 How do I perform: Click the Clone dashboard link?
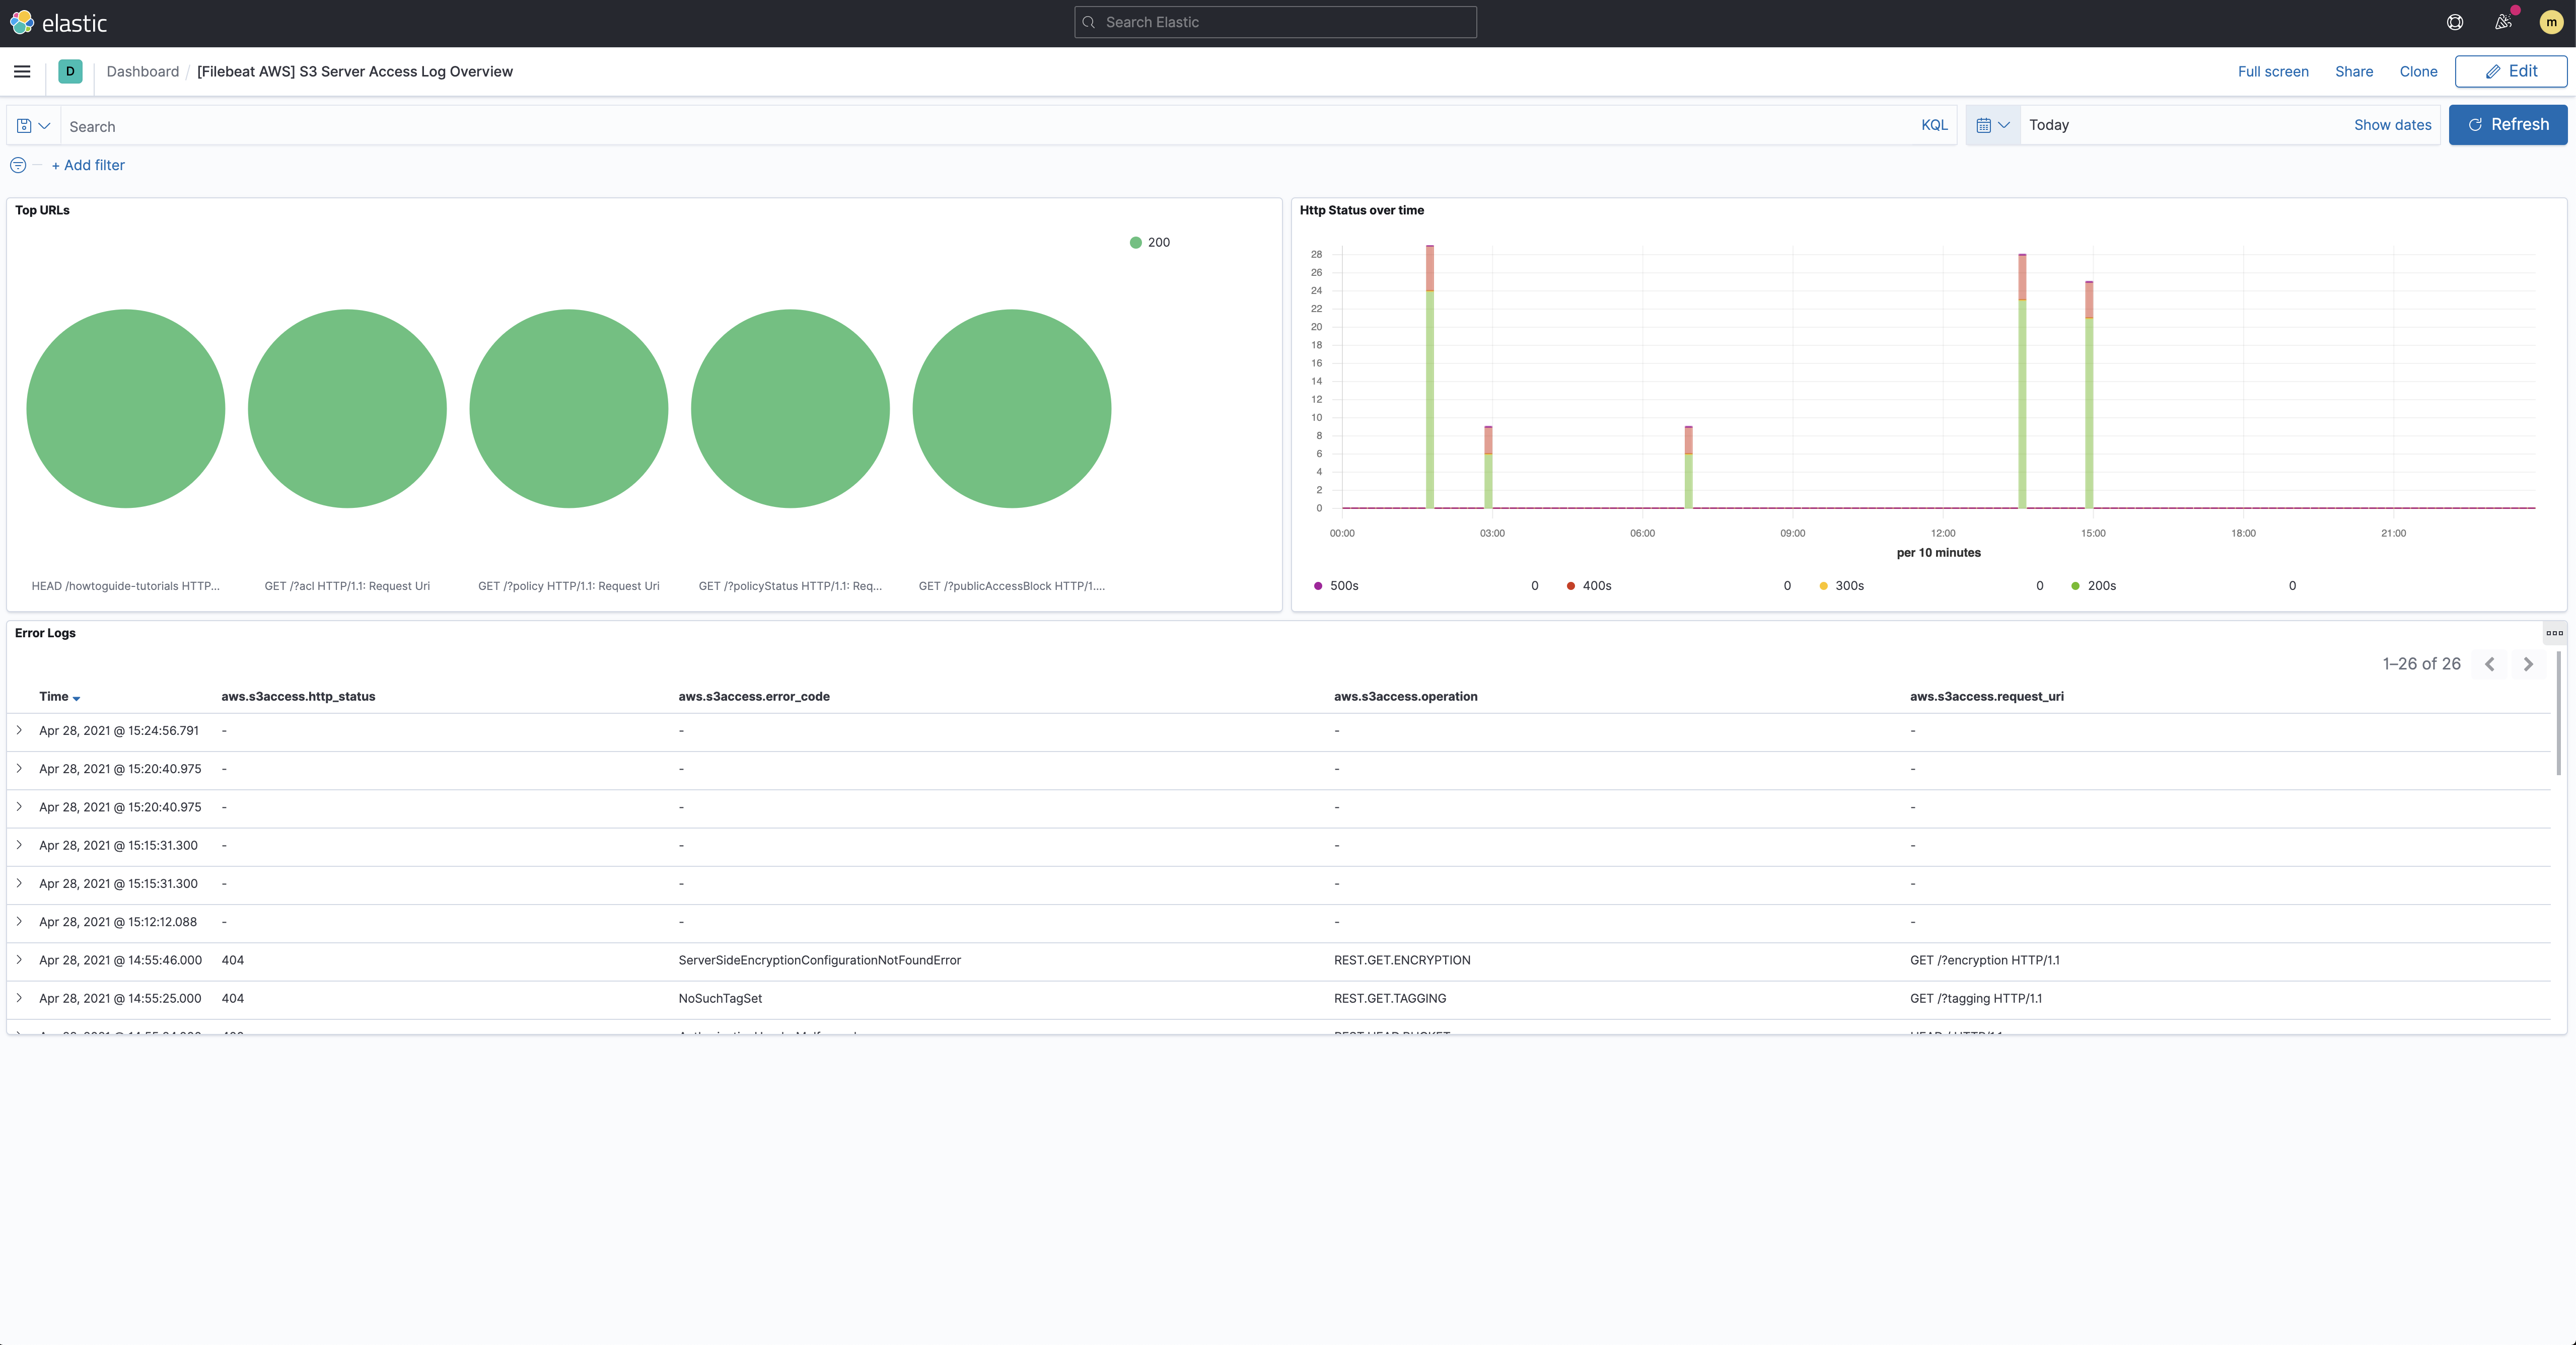click(x=2418, y=71)
